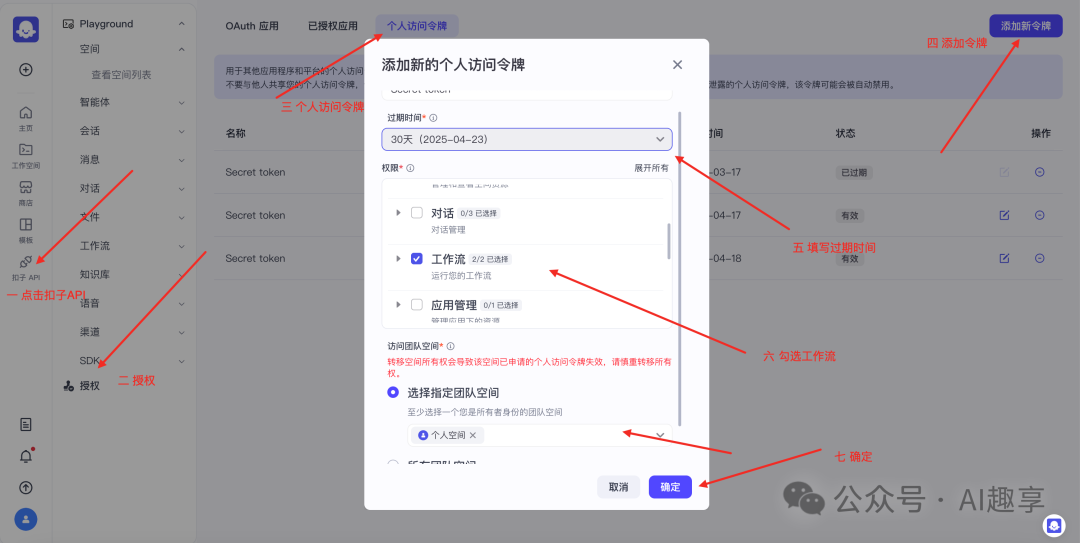Image resolution: width=1080 pixels, height=543 pixels.
Task: Delete the token dated 04-18
Action: click(x=1039, y=258)
